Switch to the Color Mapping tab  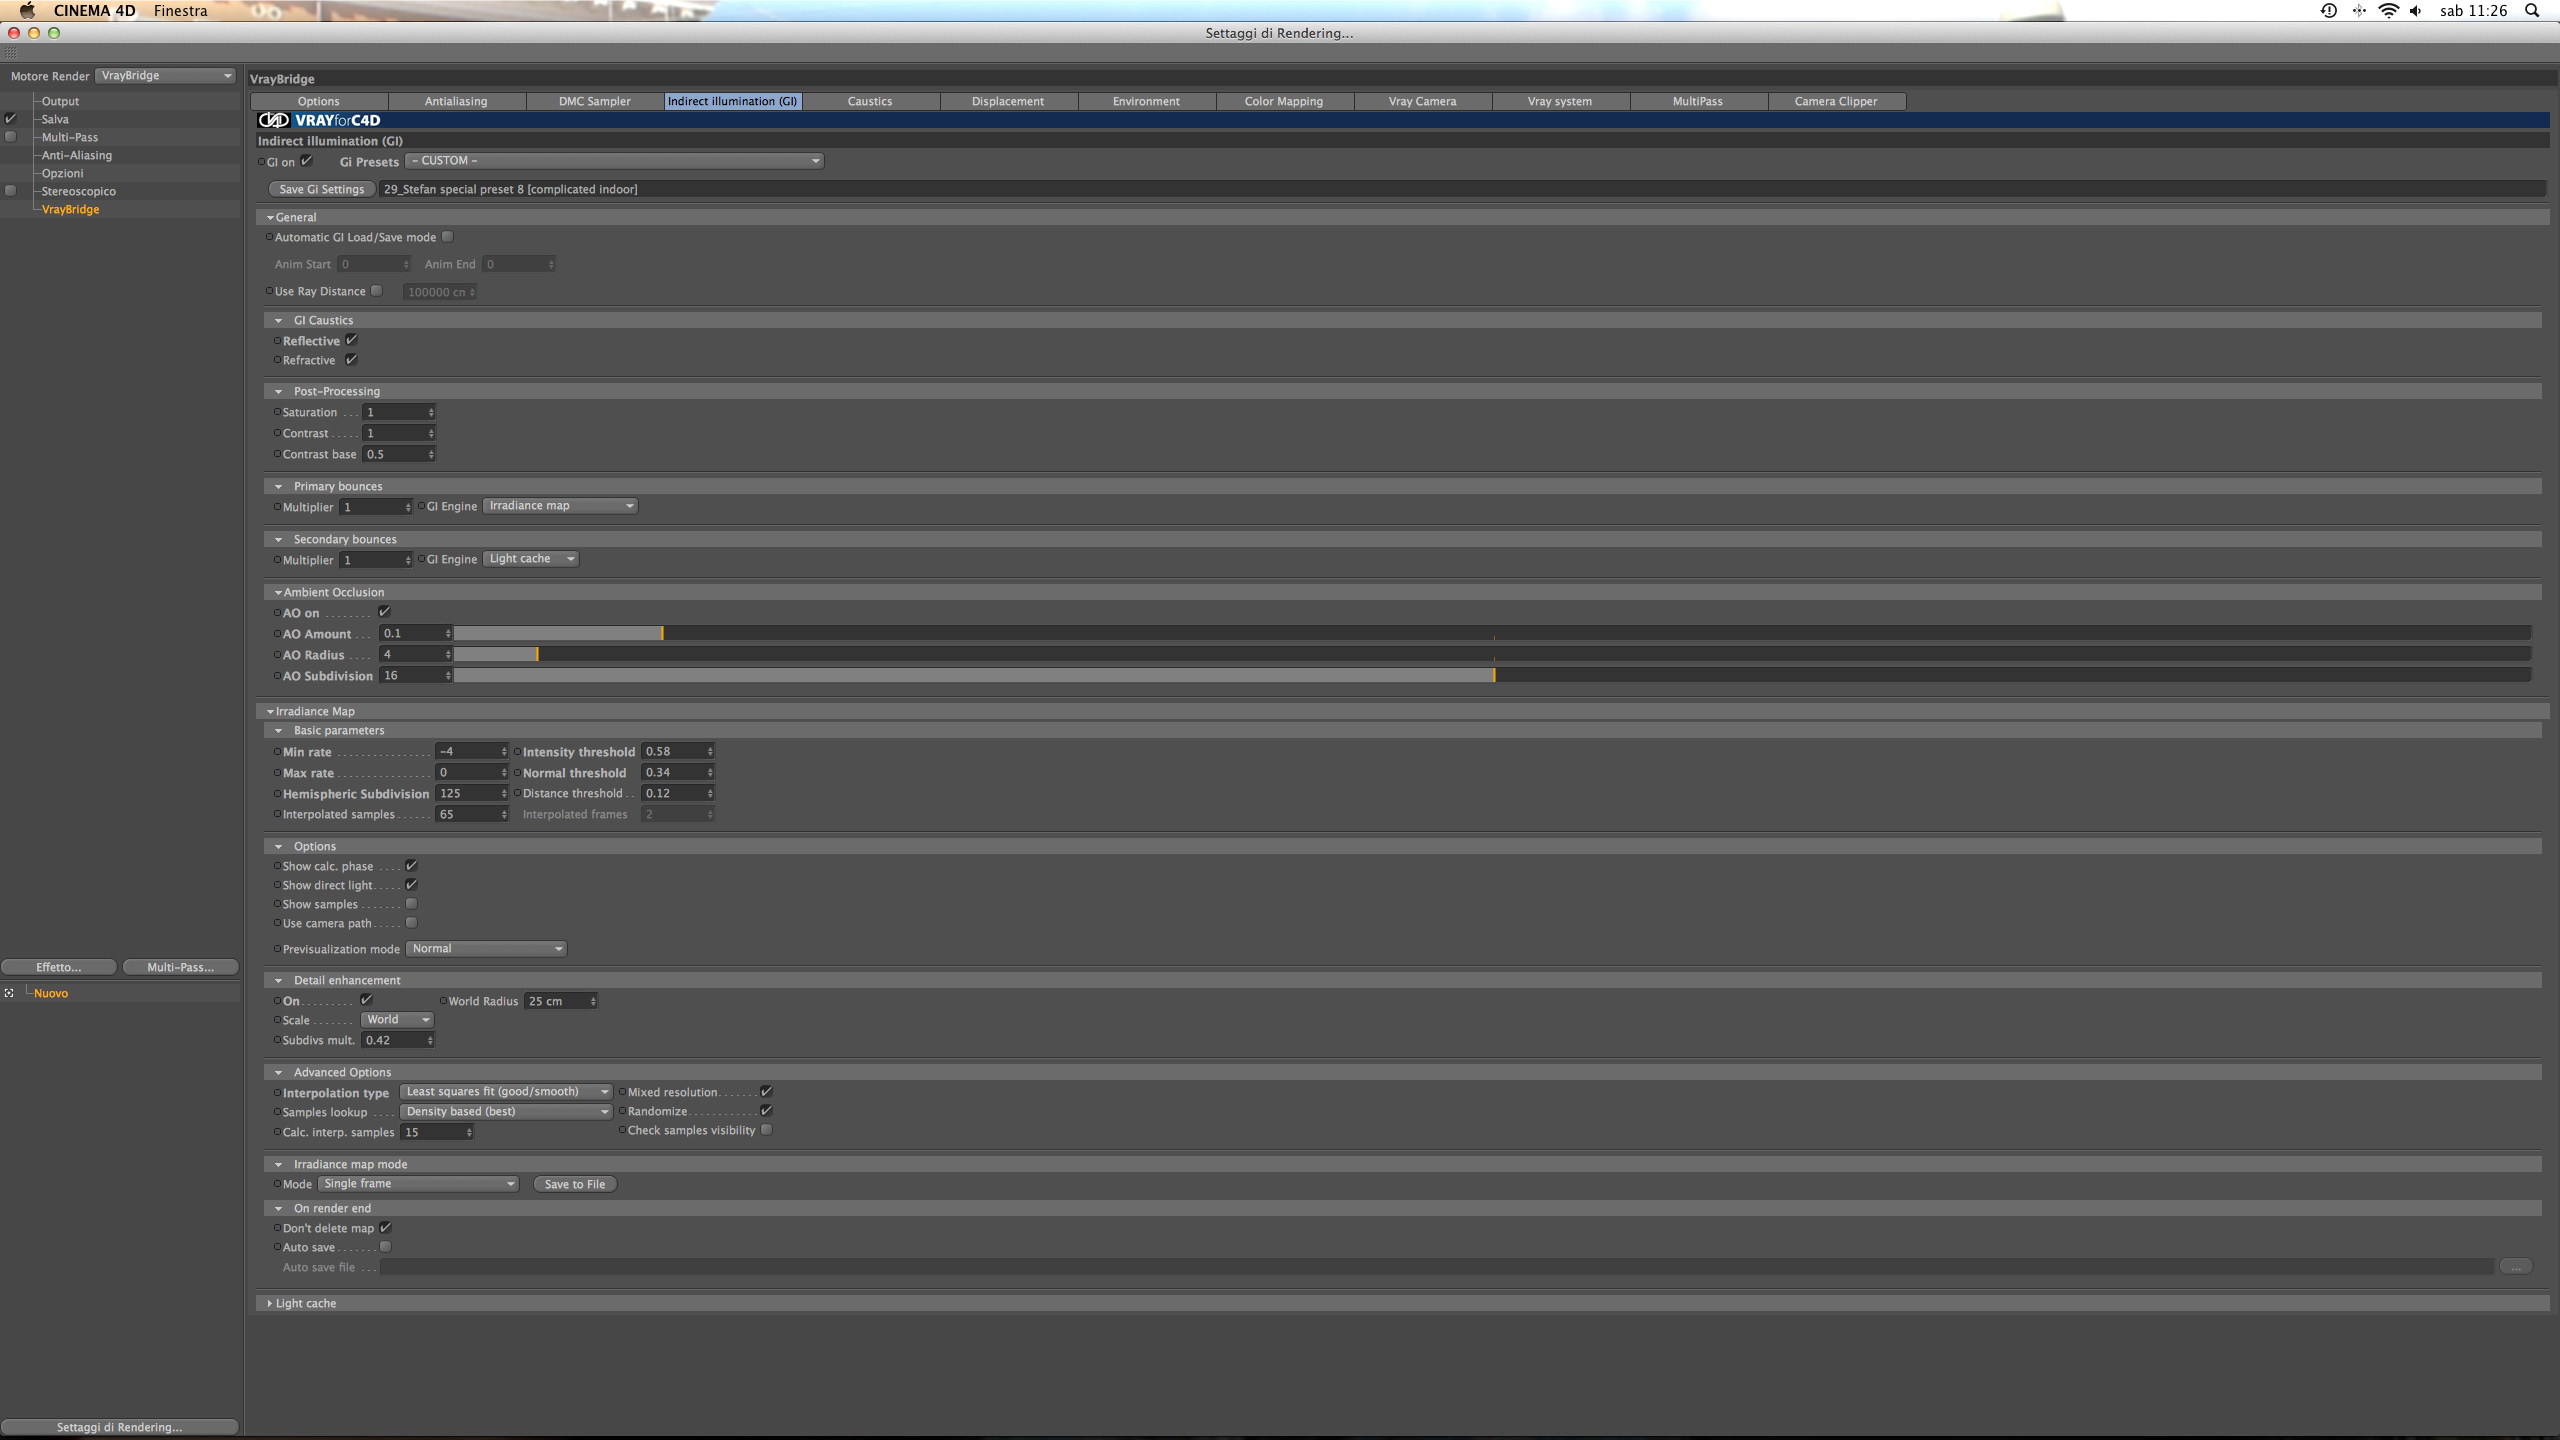click(x=1283, y=101)
